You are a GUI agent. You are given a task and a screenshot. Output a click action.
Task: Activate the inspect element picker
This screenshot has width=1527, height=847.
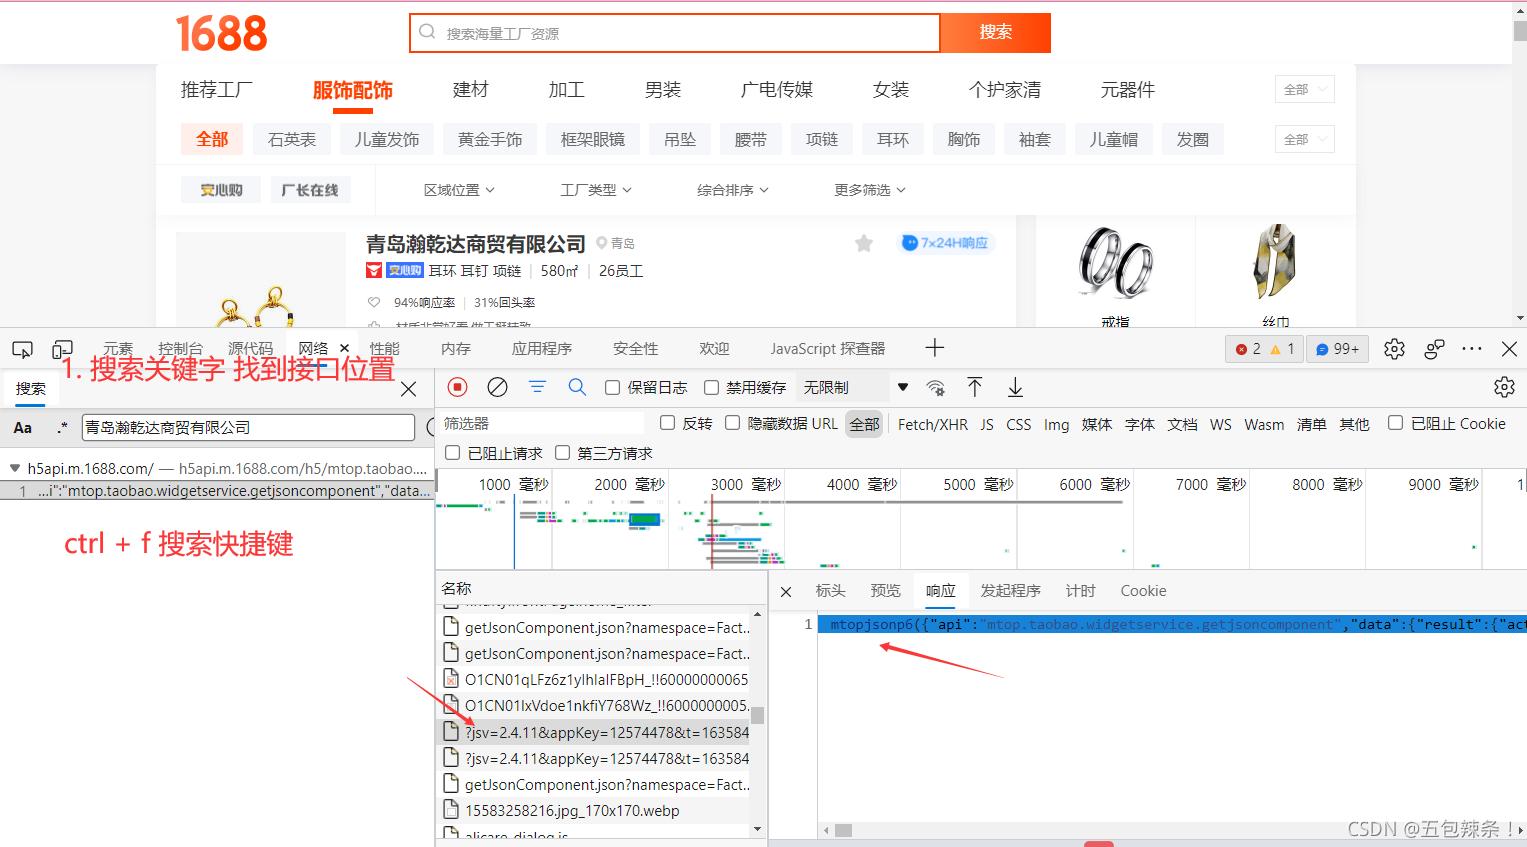pyautogui.click(x=21, y=349)
